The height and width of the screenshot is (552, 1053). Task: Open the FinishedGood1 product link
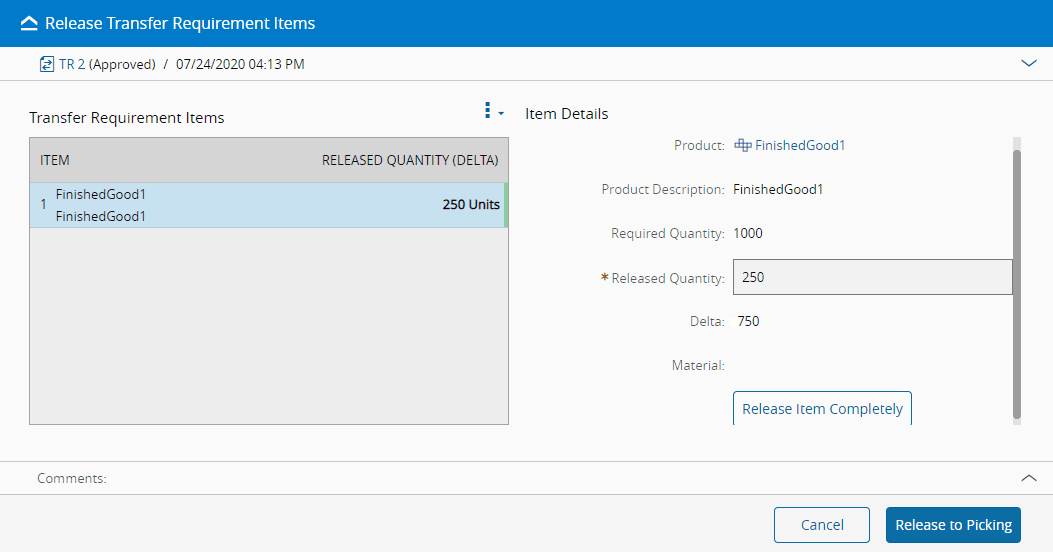(800, 145)
